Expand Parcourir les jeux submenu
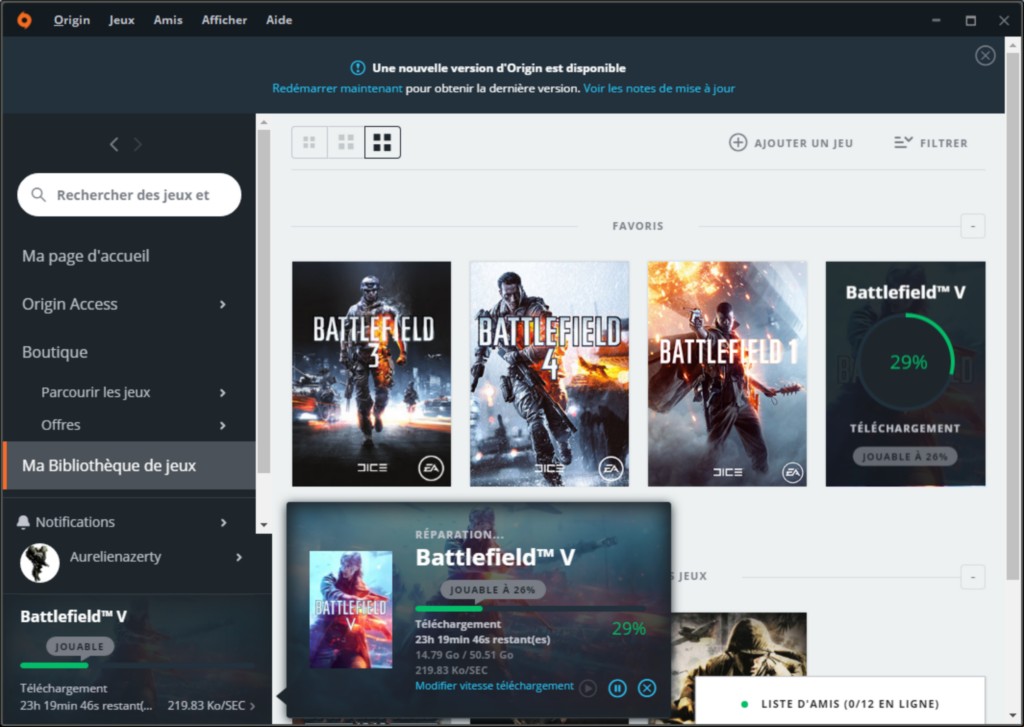Image resolution: width=1024 pixels, height=727 pixels. [223, 393]
